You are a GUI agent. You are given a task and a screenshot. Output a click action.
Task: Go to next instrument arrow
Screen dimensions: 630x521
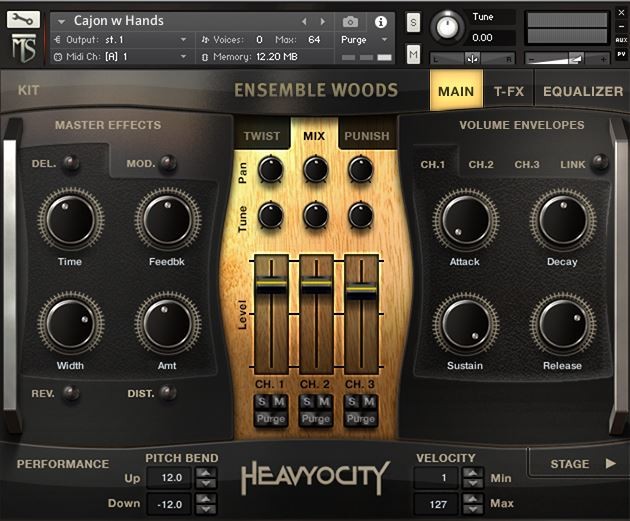click(x=322, y=22)
